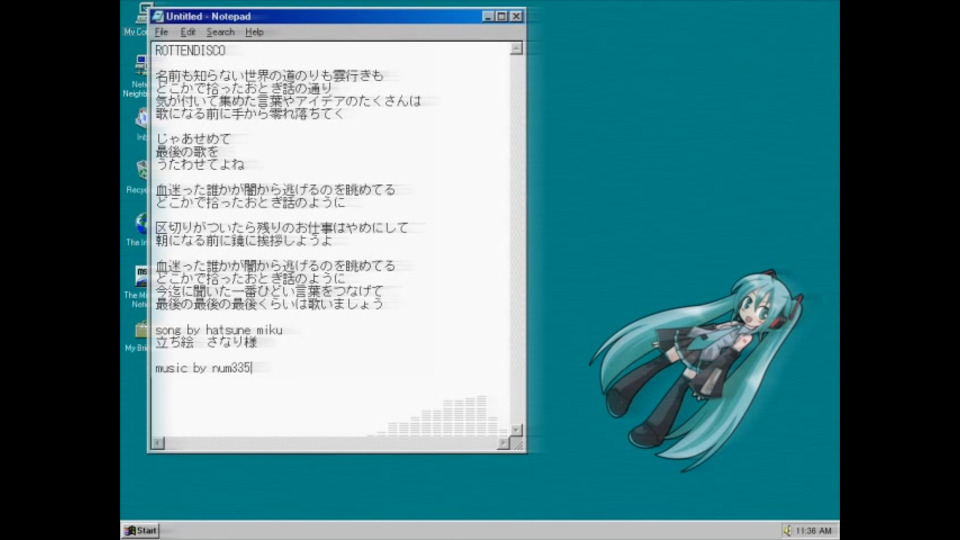
Task: Click the vertical scrollbar up arrow
Action: (x=516, y=48)
